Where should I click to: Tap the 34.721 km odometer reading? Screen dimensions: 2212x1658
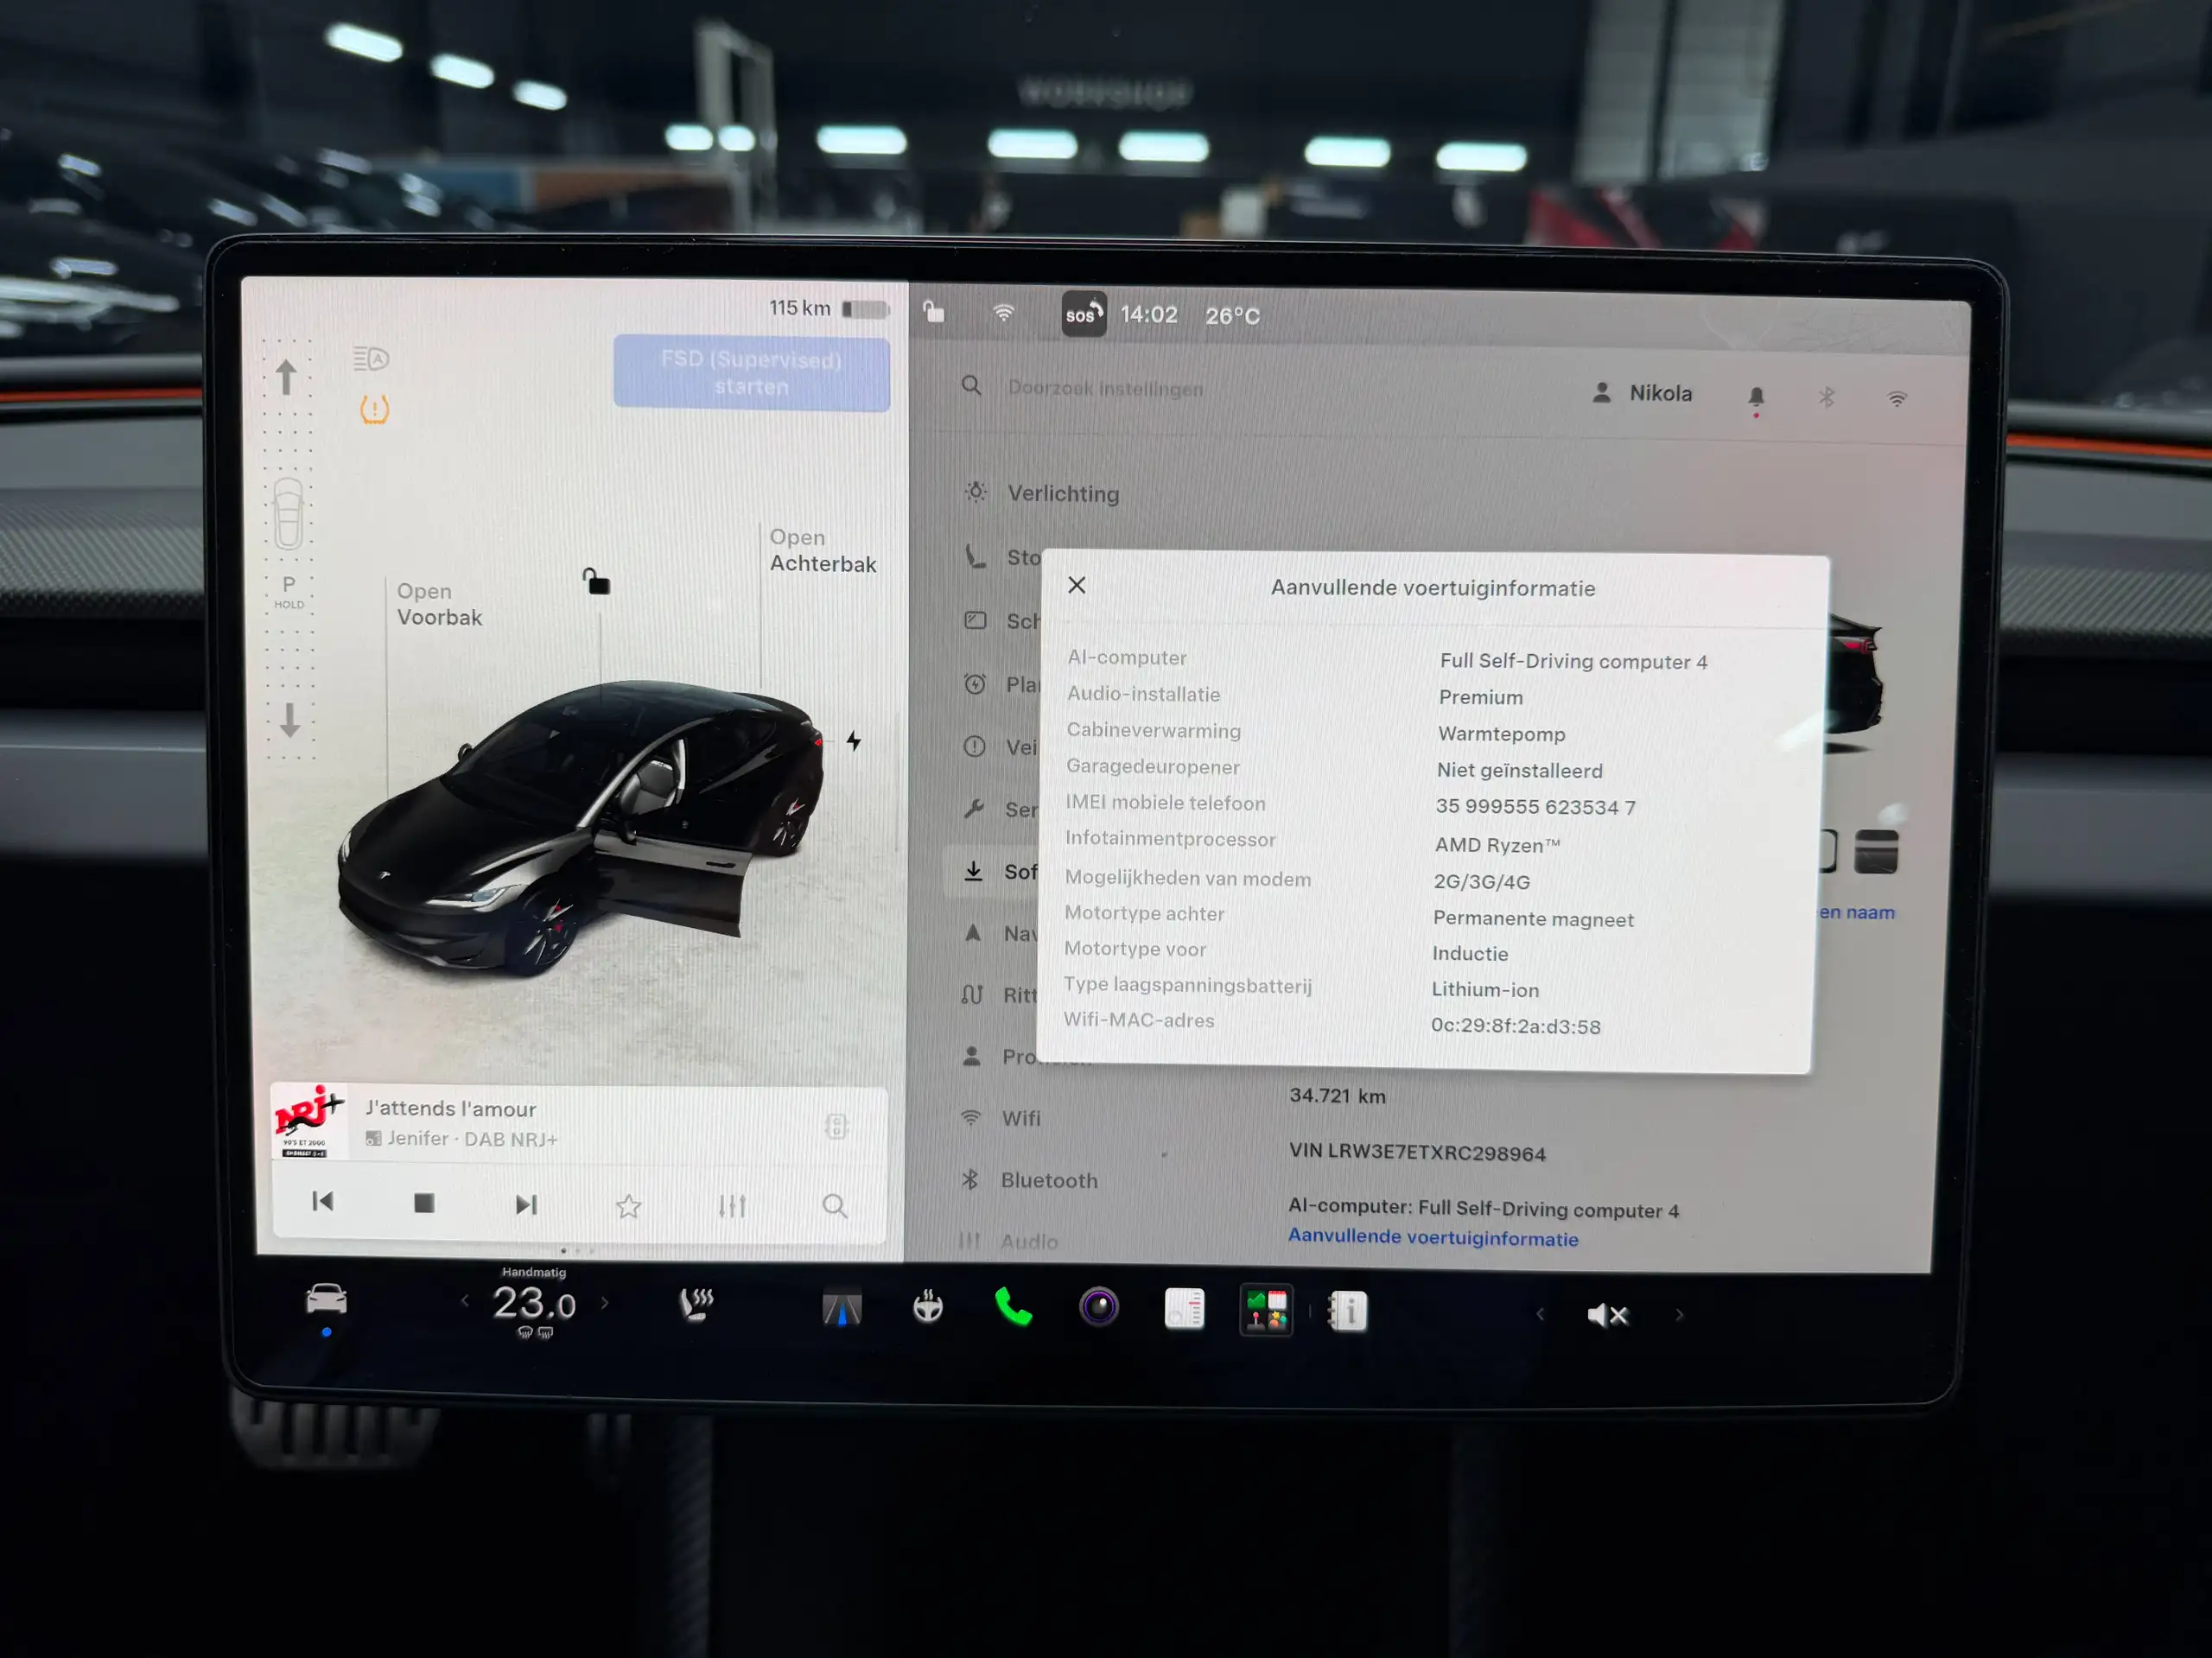(x=1337, y=1096)
